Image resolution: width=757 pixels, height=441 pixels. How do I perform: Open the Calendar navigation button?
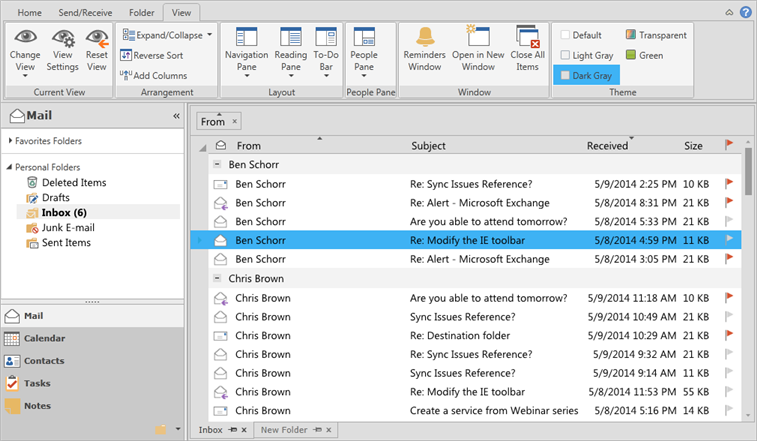pos(44,338)
